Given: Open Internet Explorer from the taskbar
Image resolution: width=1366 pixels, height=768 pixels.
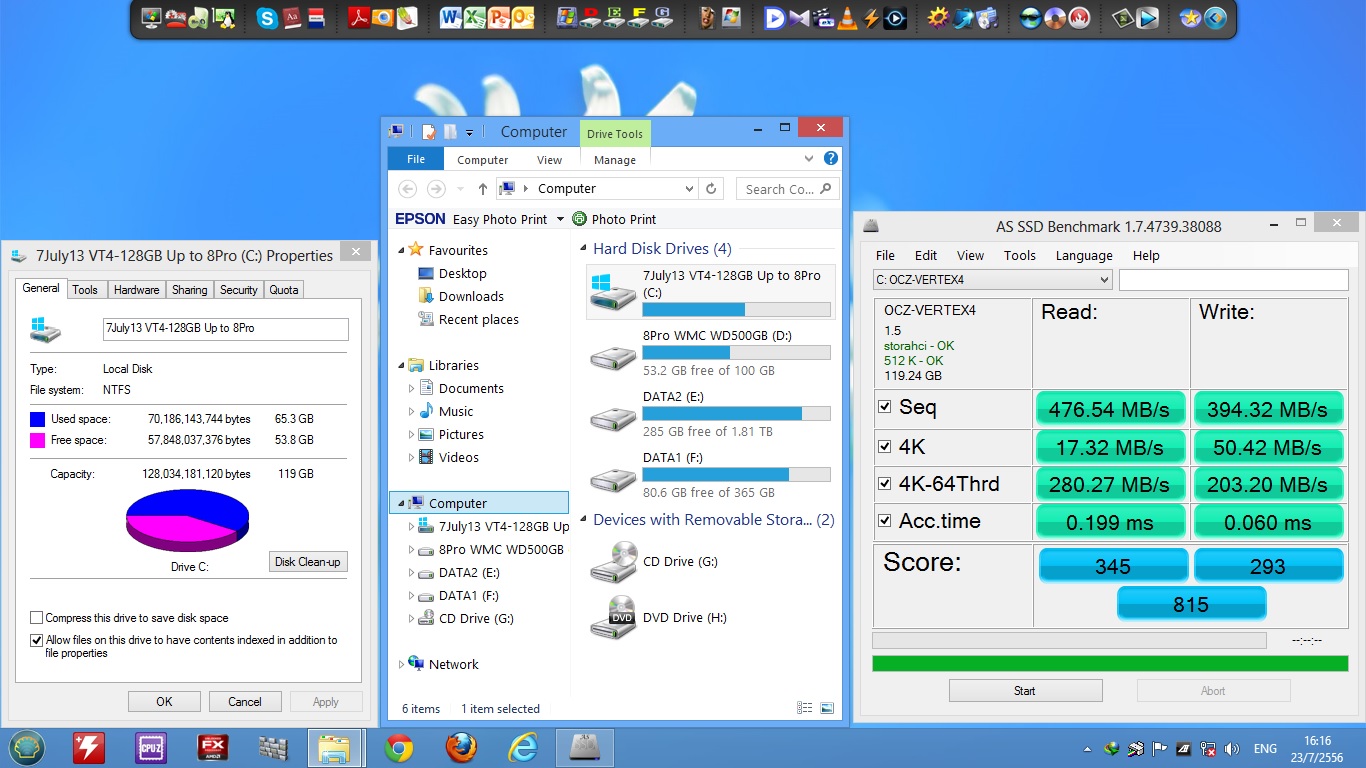Looking at the screenshot, I should [x=523, y=747].
